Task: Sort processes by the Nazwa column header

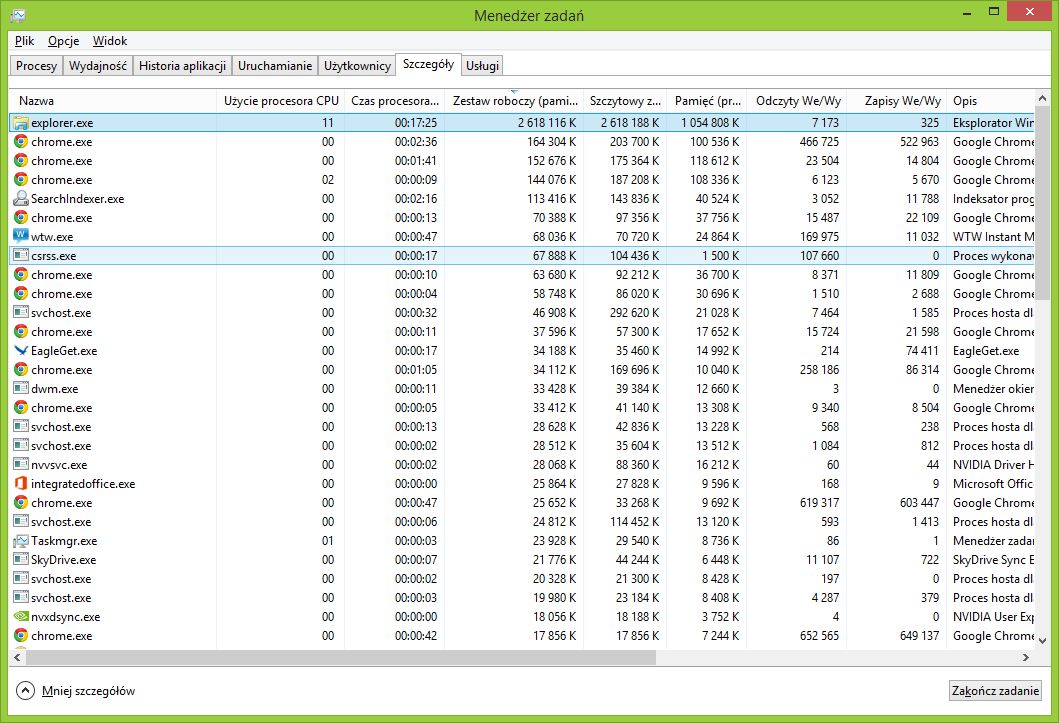Action: (x=35, y=100)
